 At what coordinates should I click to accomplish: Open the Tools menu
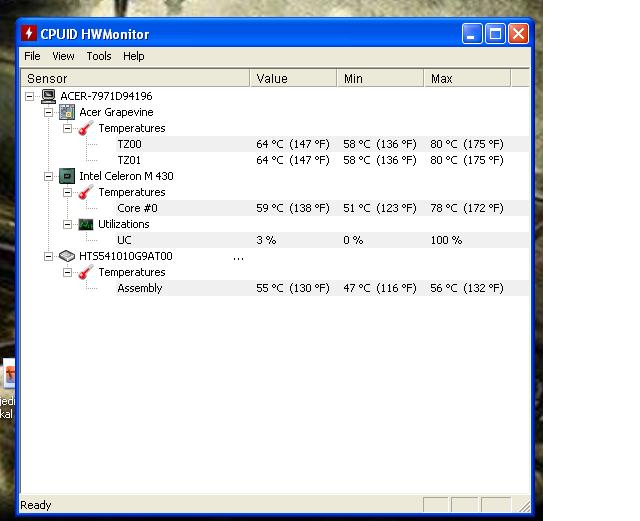99,56
